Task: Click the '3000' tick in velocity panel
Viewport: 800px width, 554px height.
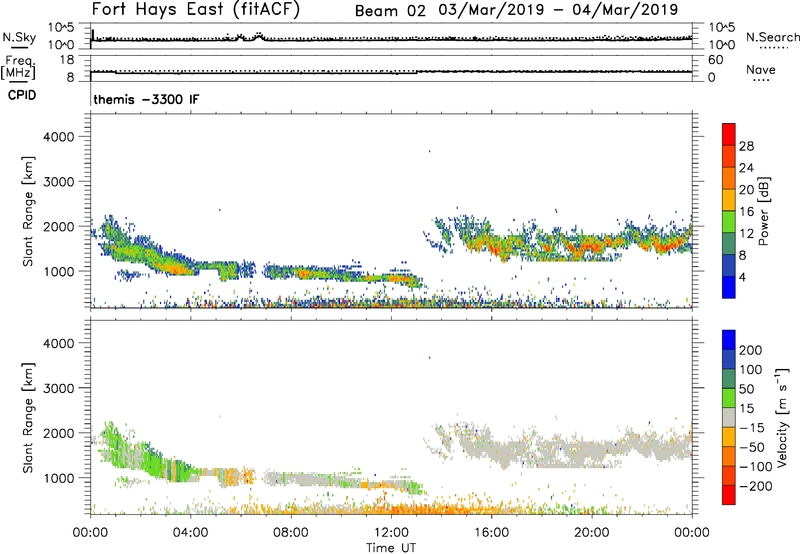Action: click(58, 388)
